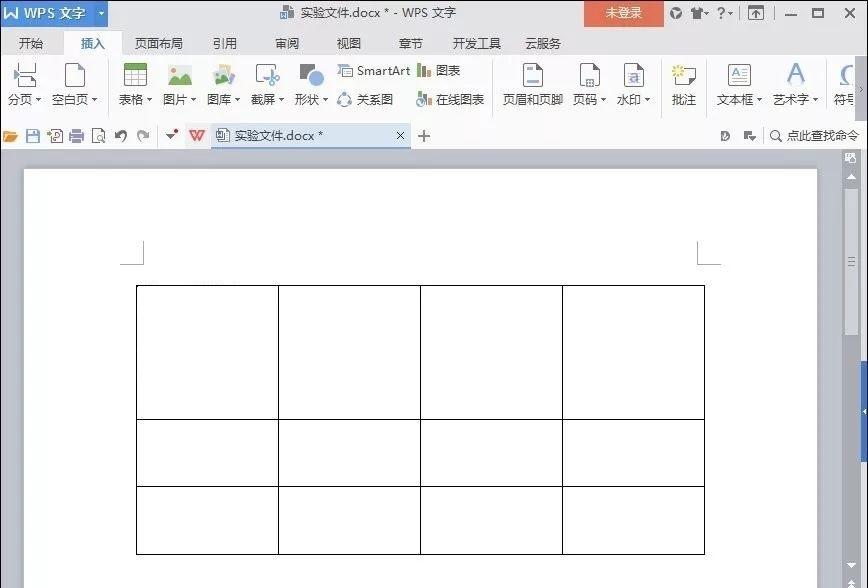
Task: Expand the 页码 dropdown arrow
Action: click(603, 100)
